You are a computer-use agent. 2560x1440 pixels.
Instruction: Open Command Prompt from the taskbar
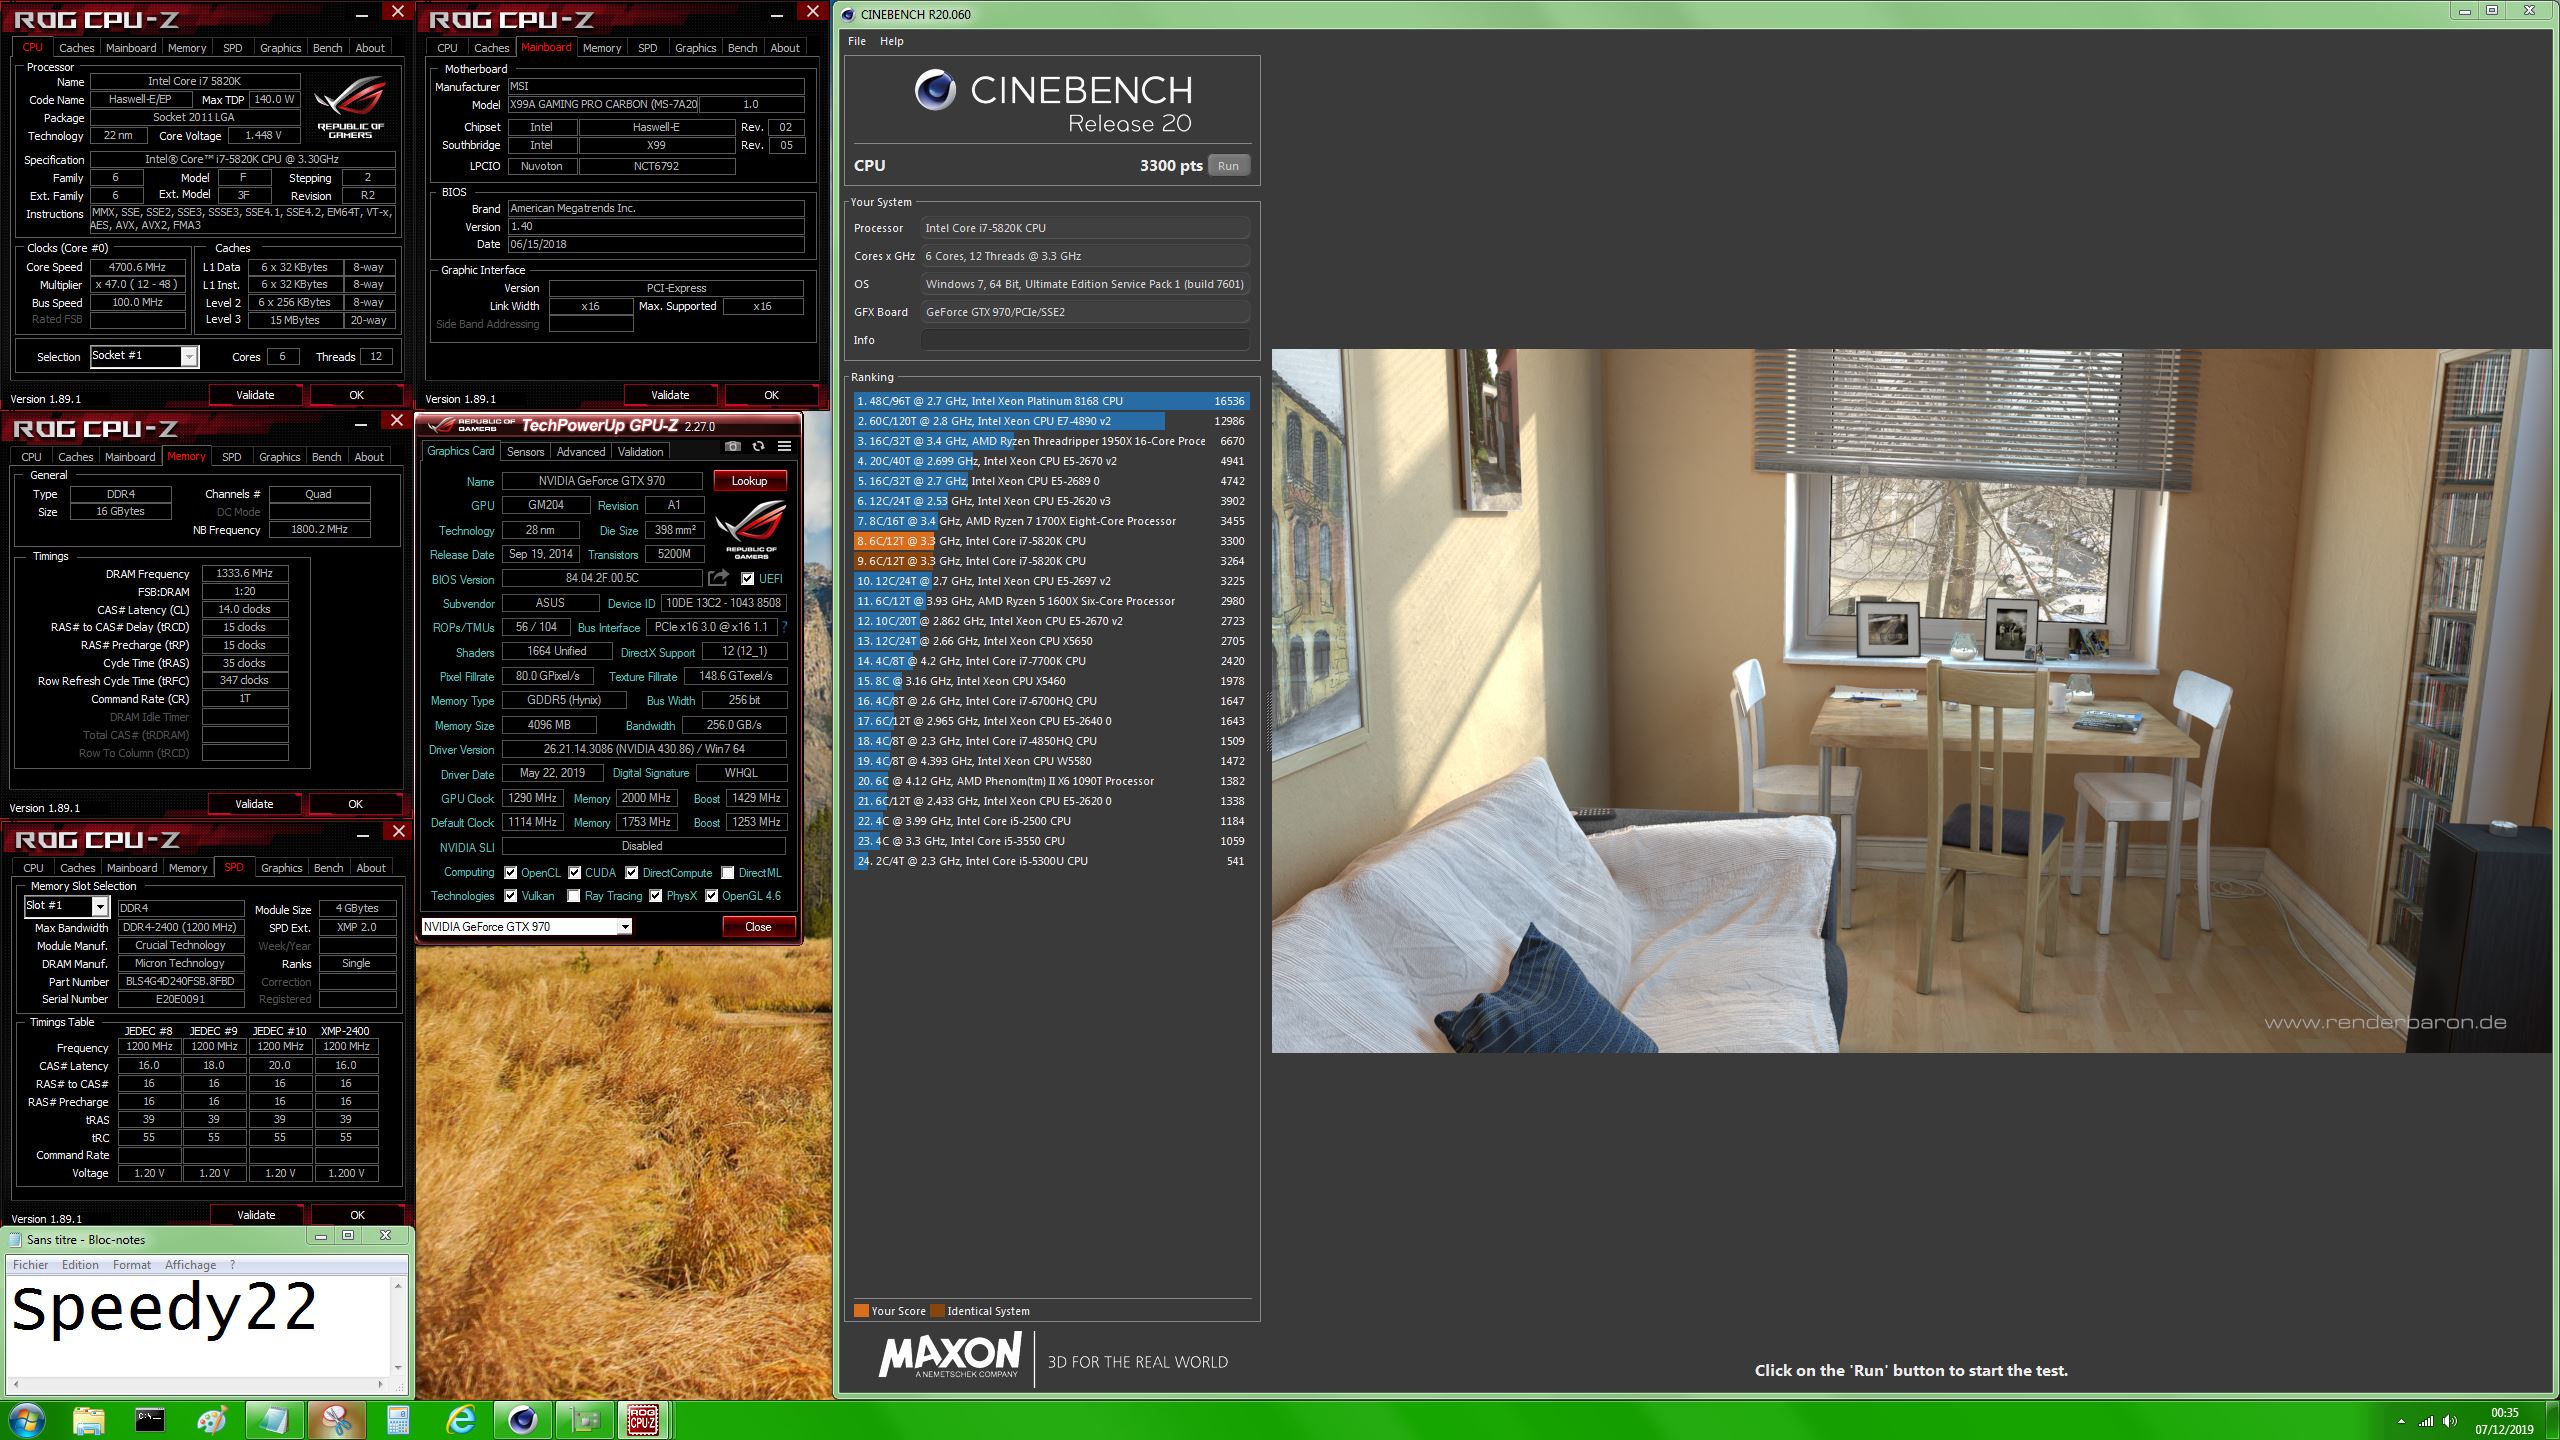150,1419
